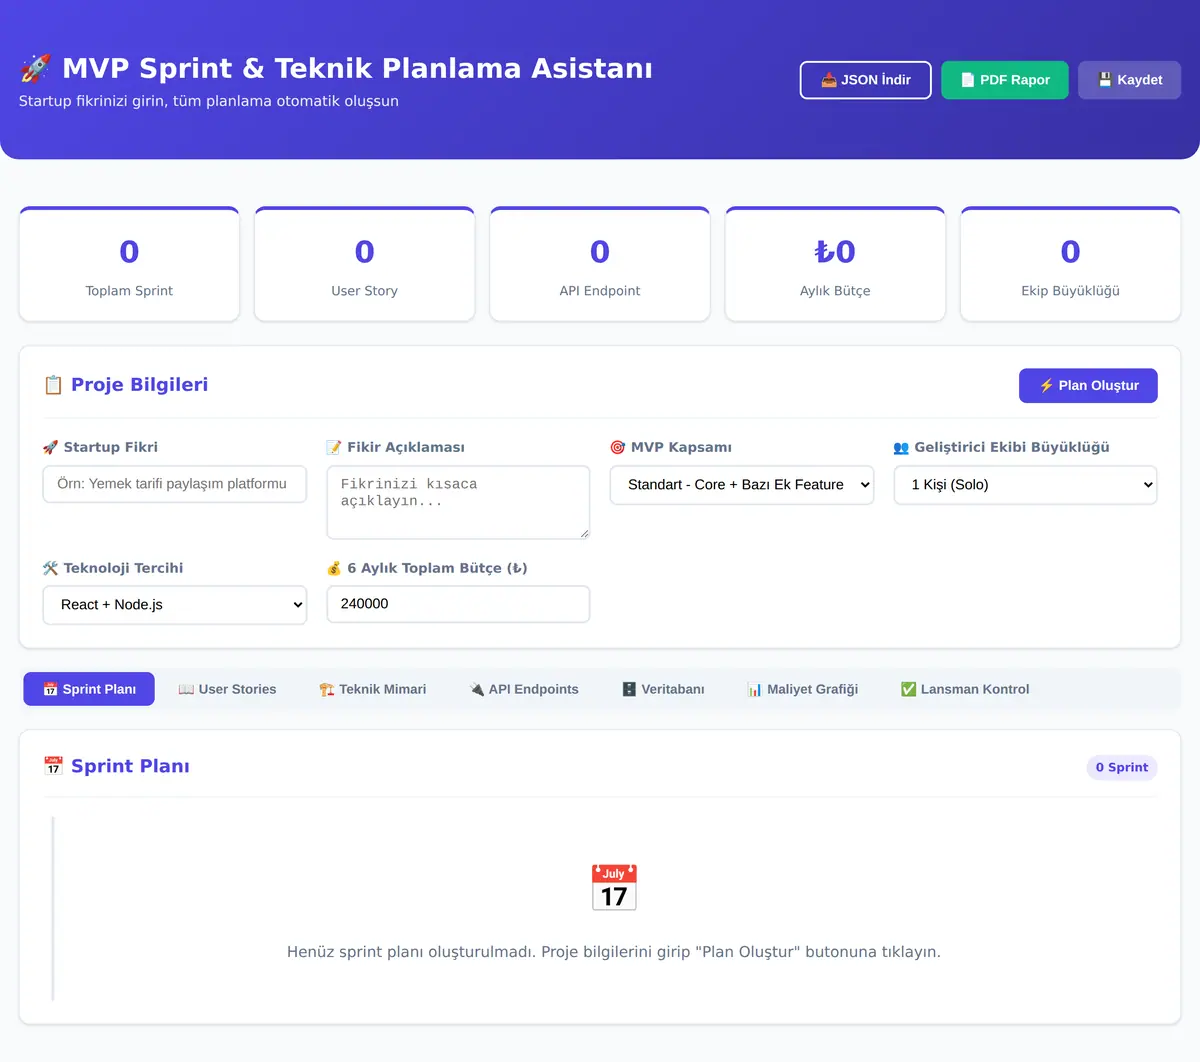Click the green check icon on Lansman Kontrol tab

pyautogui.click(x=908, y=689)
